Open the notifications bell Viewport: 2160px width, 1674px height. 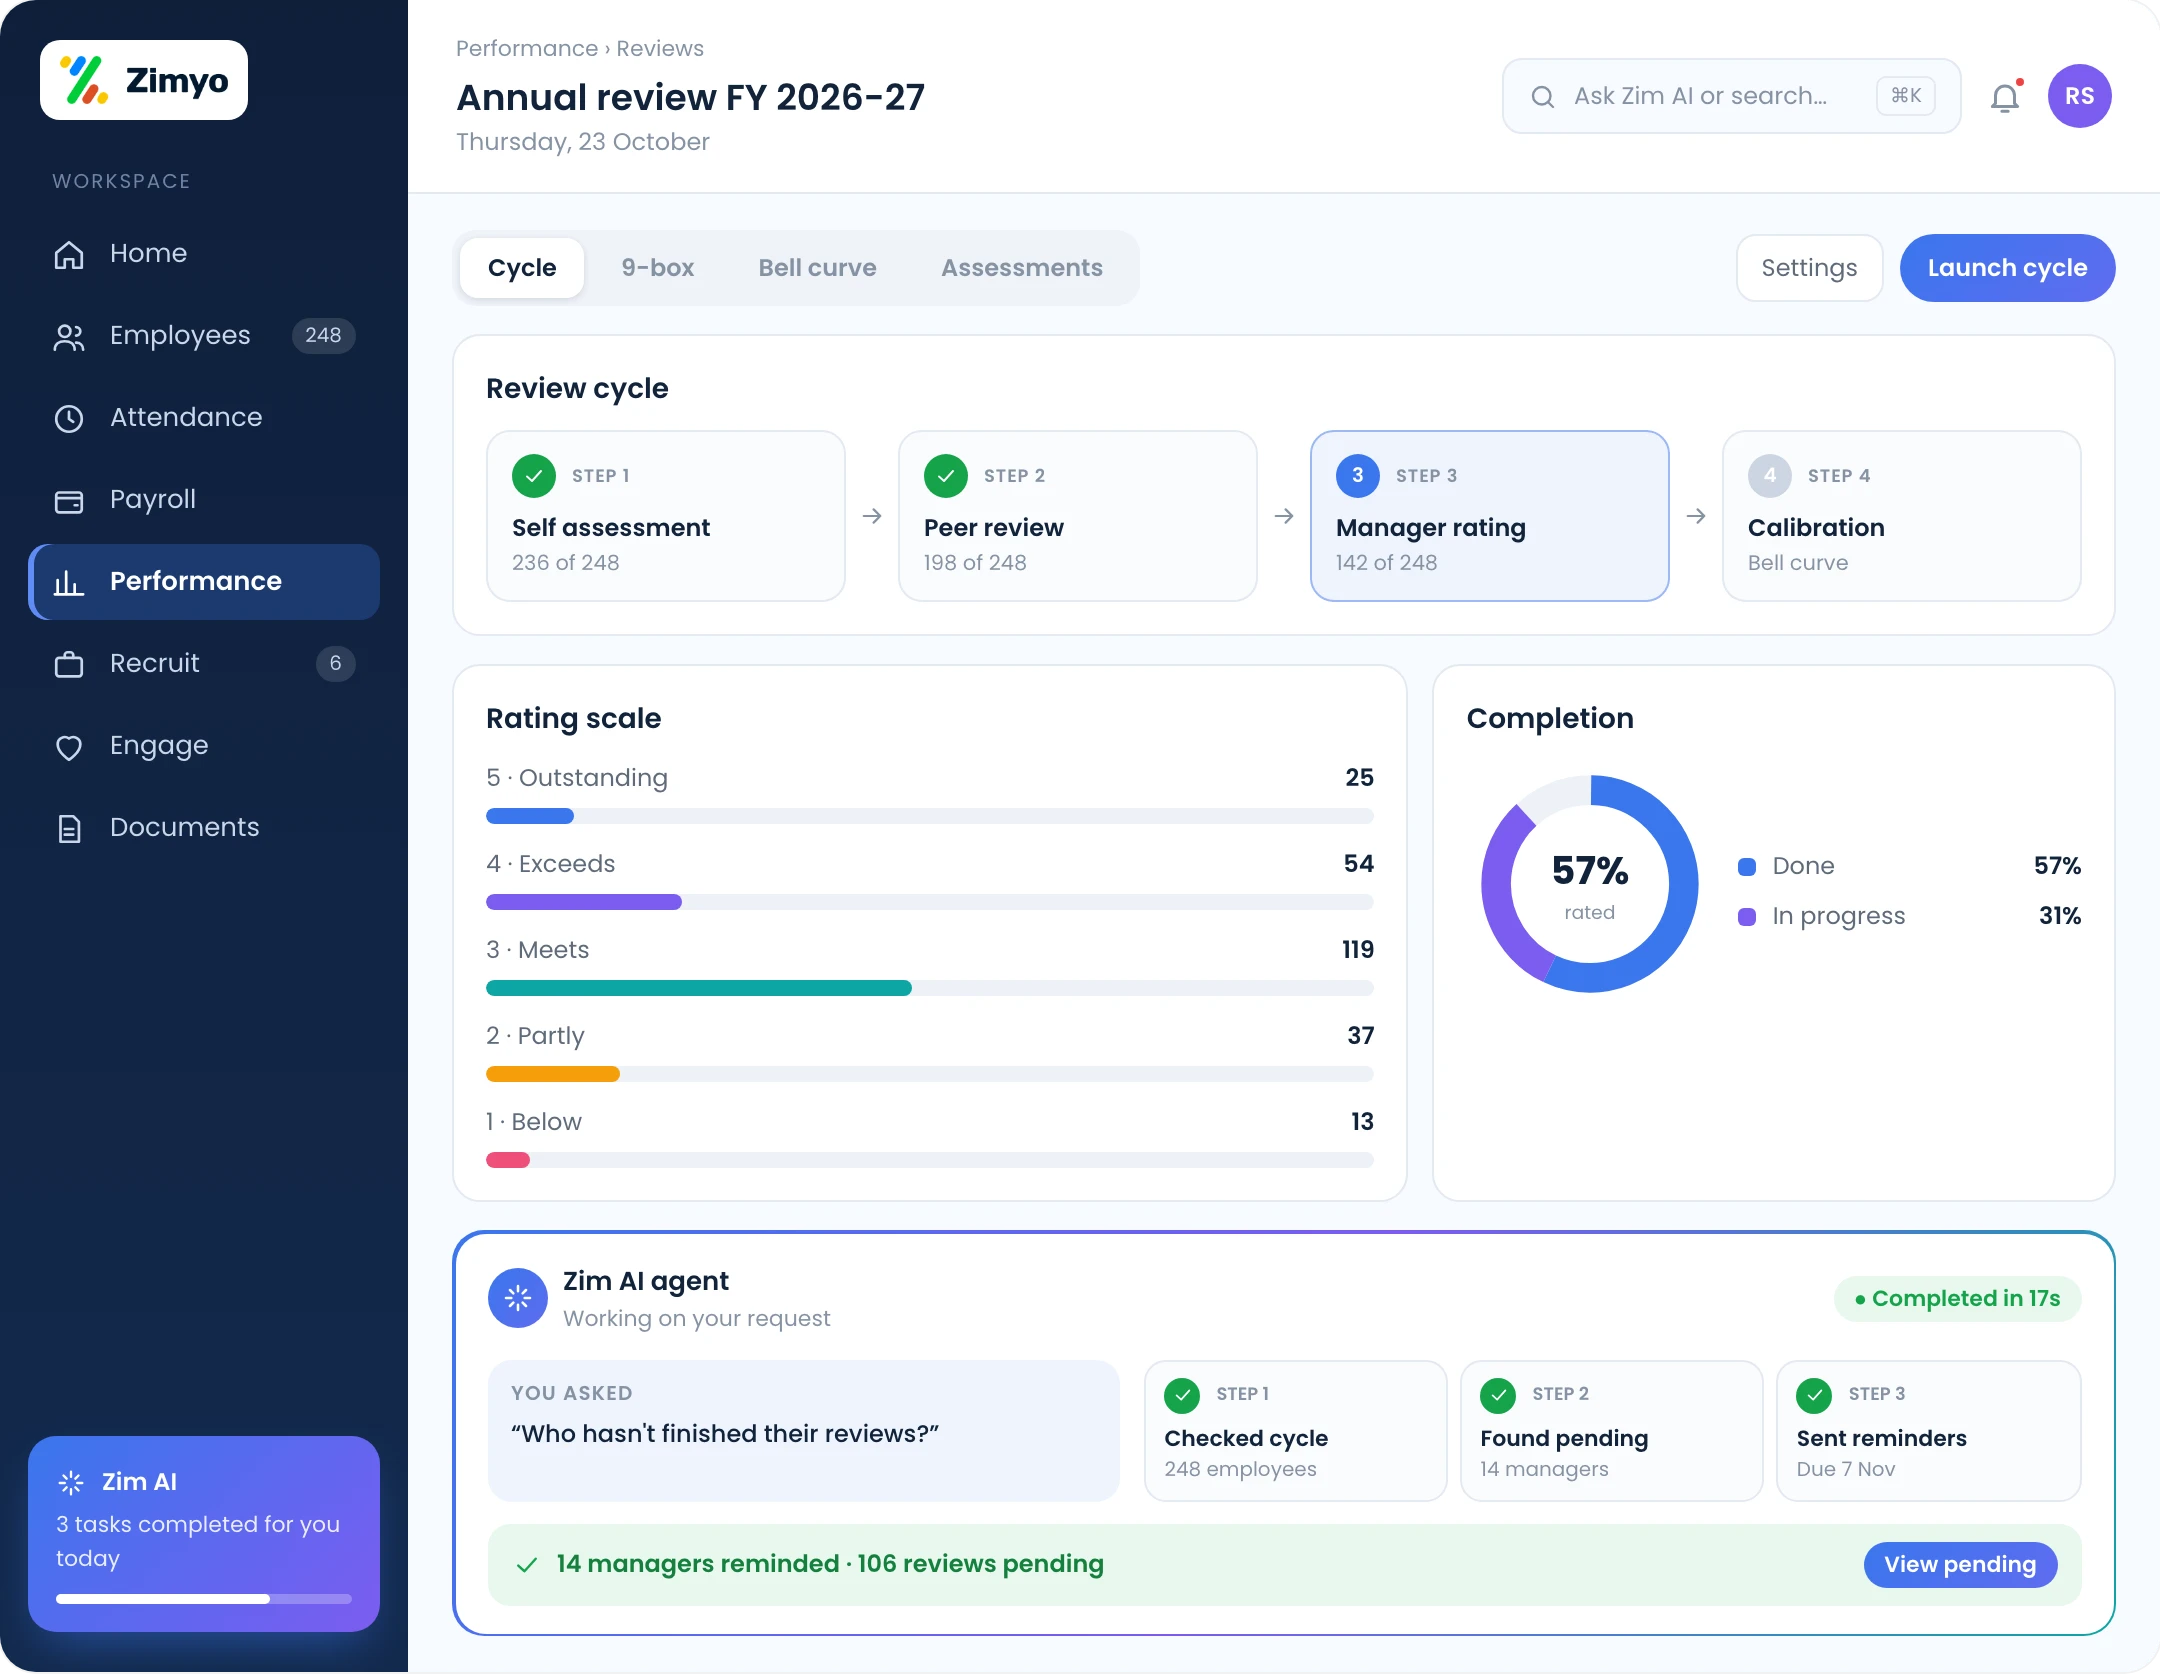[x=2005, y=97]
